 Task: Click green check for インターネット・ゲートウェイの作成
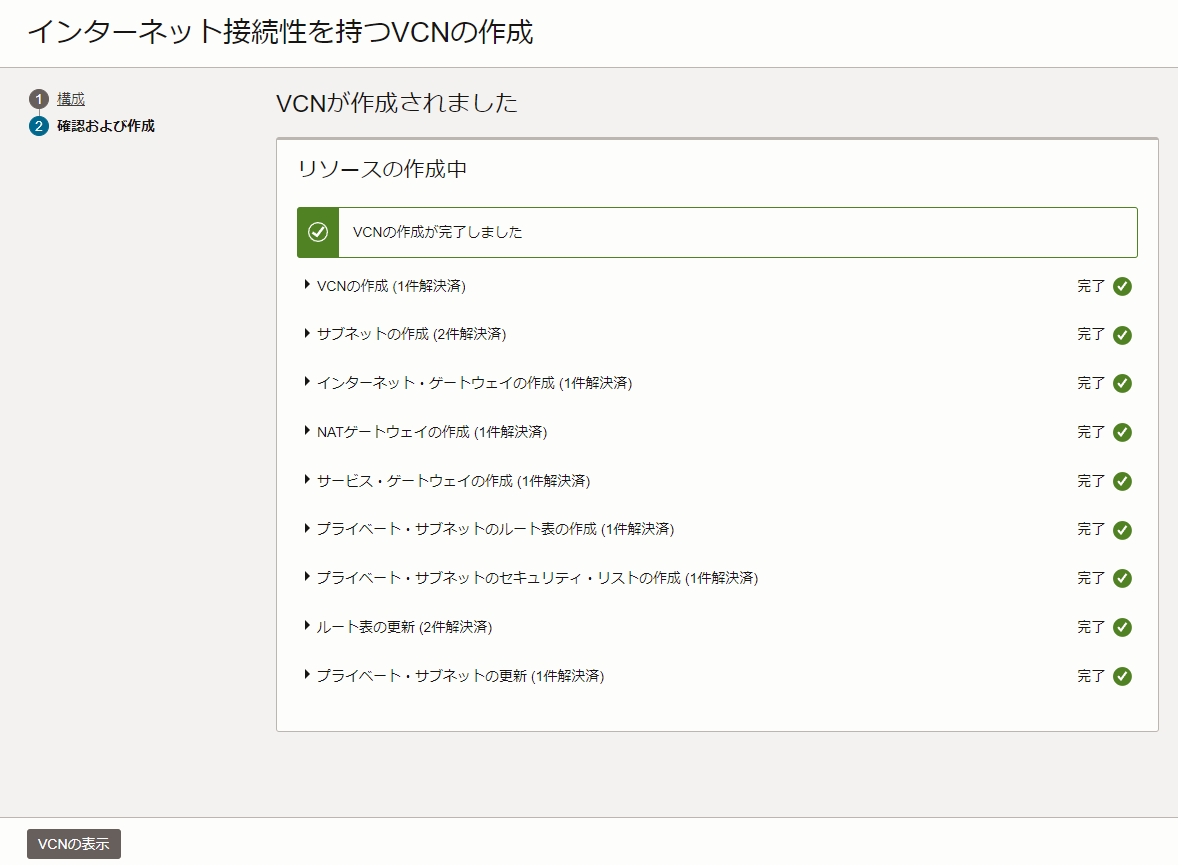(1122, 383)
